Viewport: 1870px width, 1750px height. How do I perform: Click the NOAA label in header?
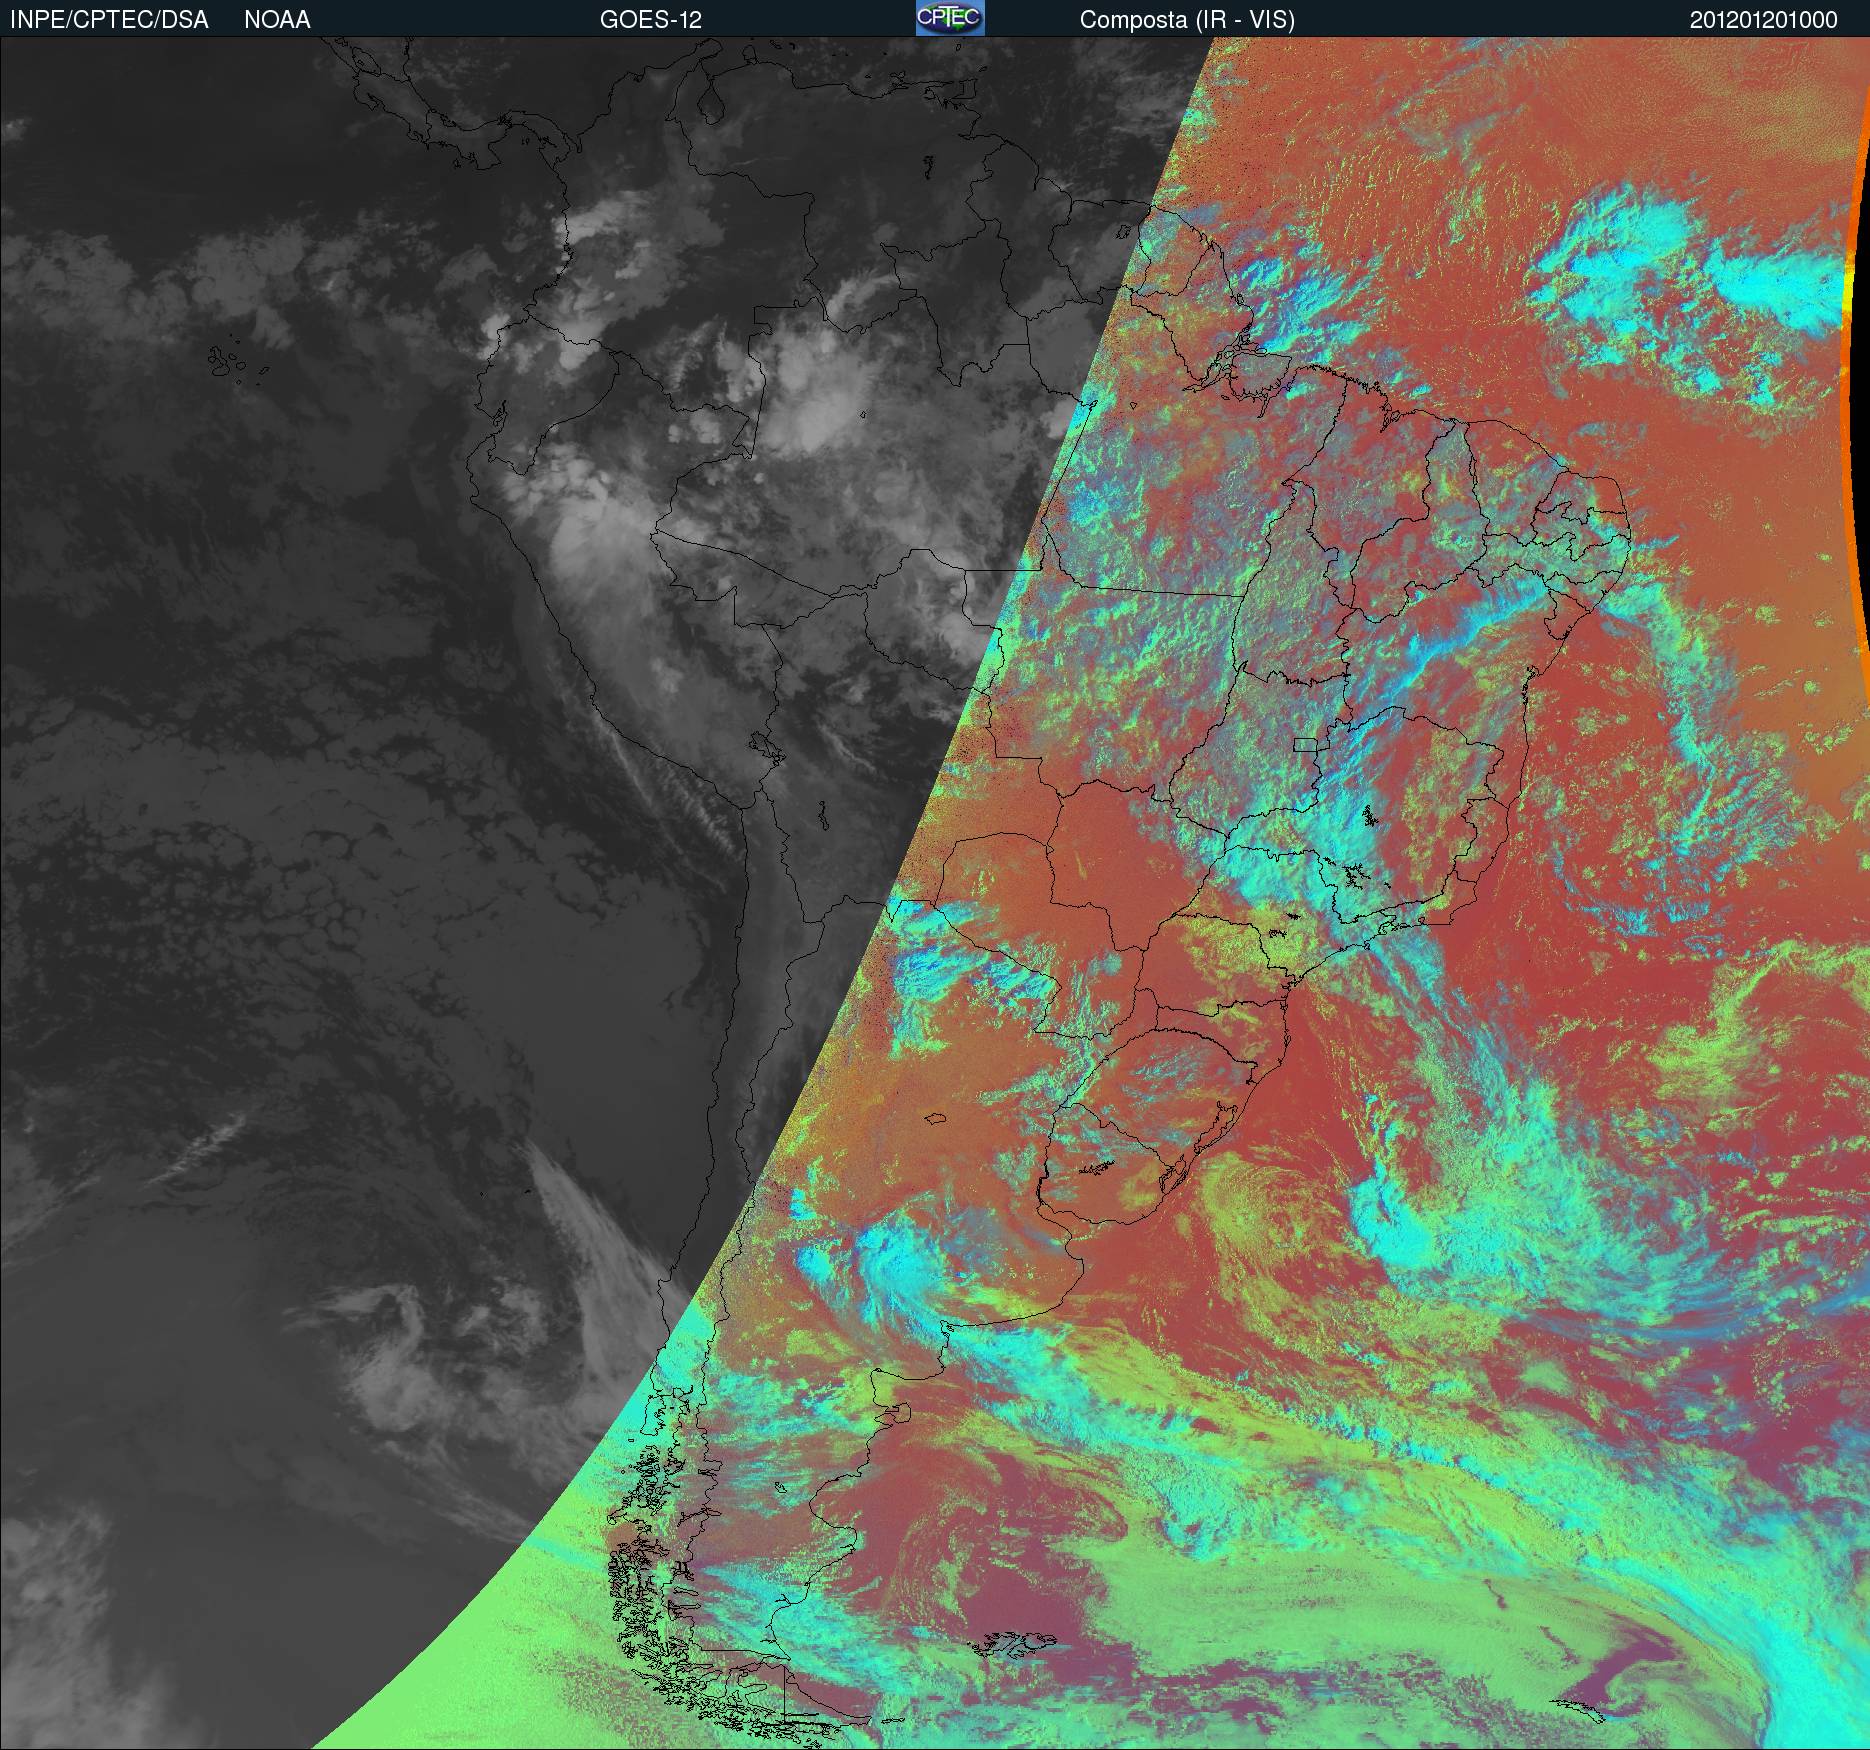tap(277, 20)
